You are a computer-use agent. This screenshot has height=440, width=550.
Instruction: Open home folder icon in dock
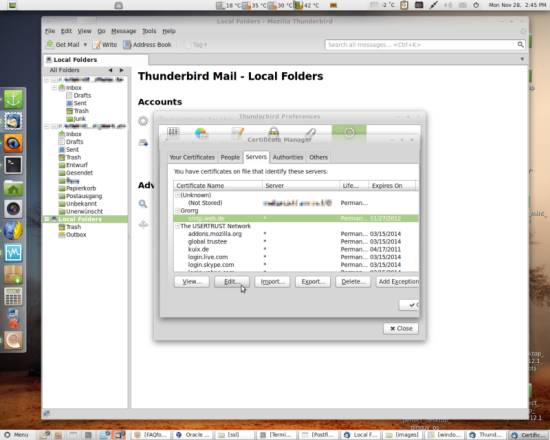tap(13, 187)
